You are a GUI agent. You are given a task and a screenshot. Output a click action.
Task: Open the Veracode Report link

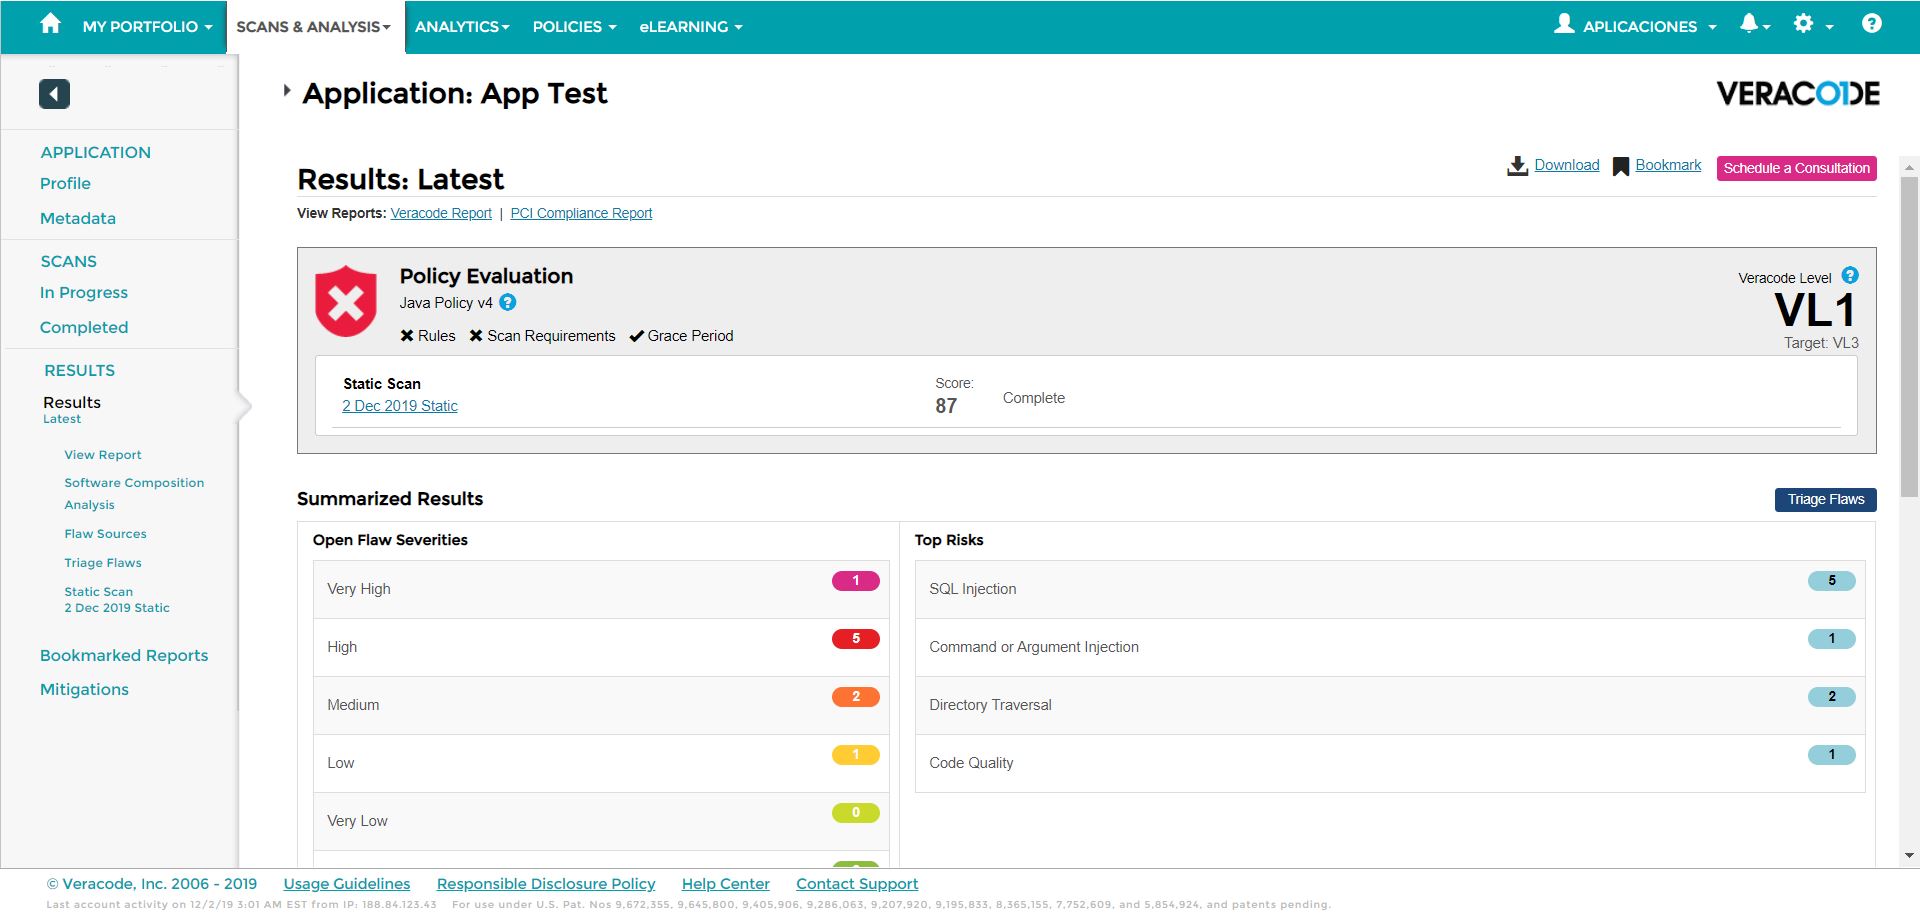point(441,213)
